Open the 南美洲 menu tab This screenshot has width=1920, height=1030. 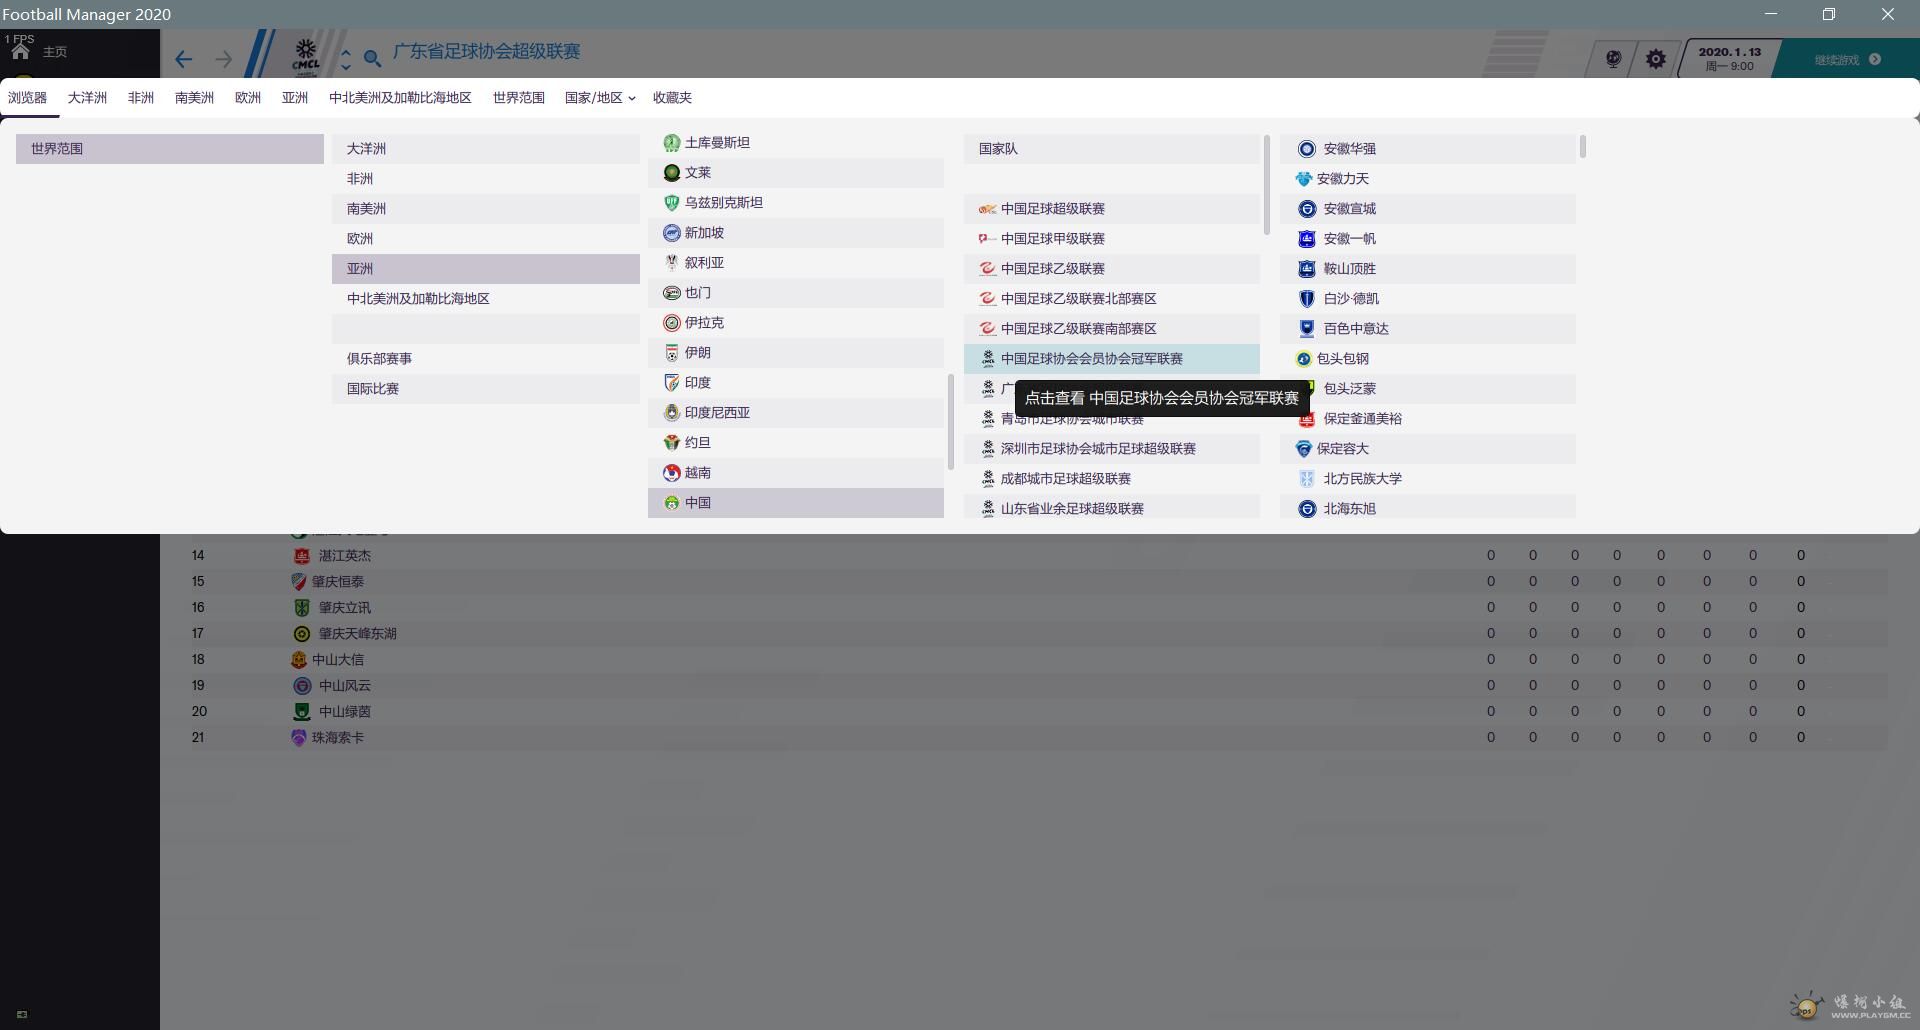[194, 97]
